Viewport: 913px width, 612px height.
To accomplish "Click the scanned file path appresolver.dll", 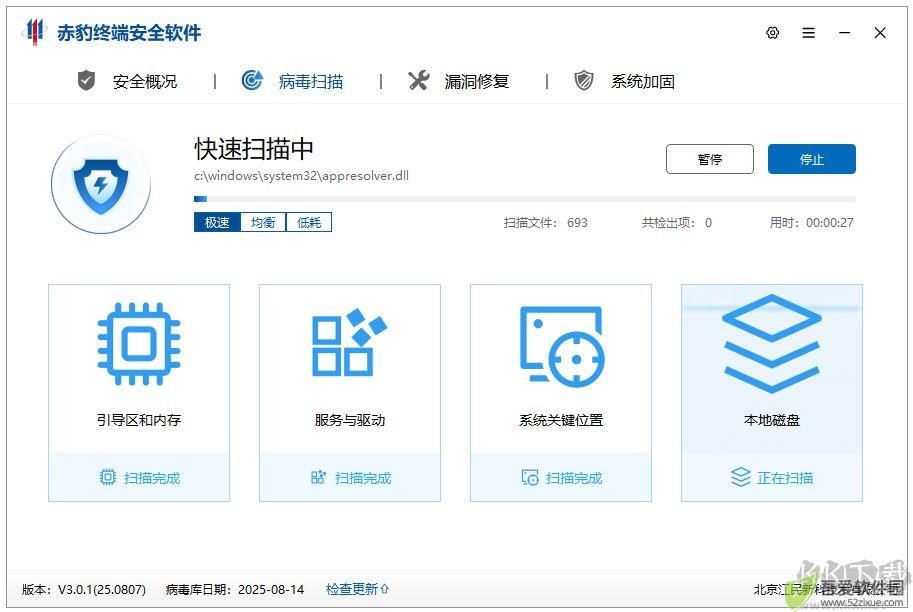I will (302, 176).
